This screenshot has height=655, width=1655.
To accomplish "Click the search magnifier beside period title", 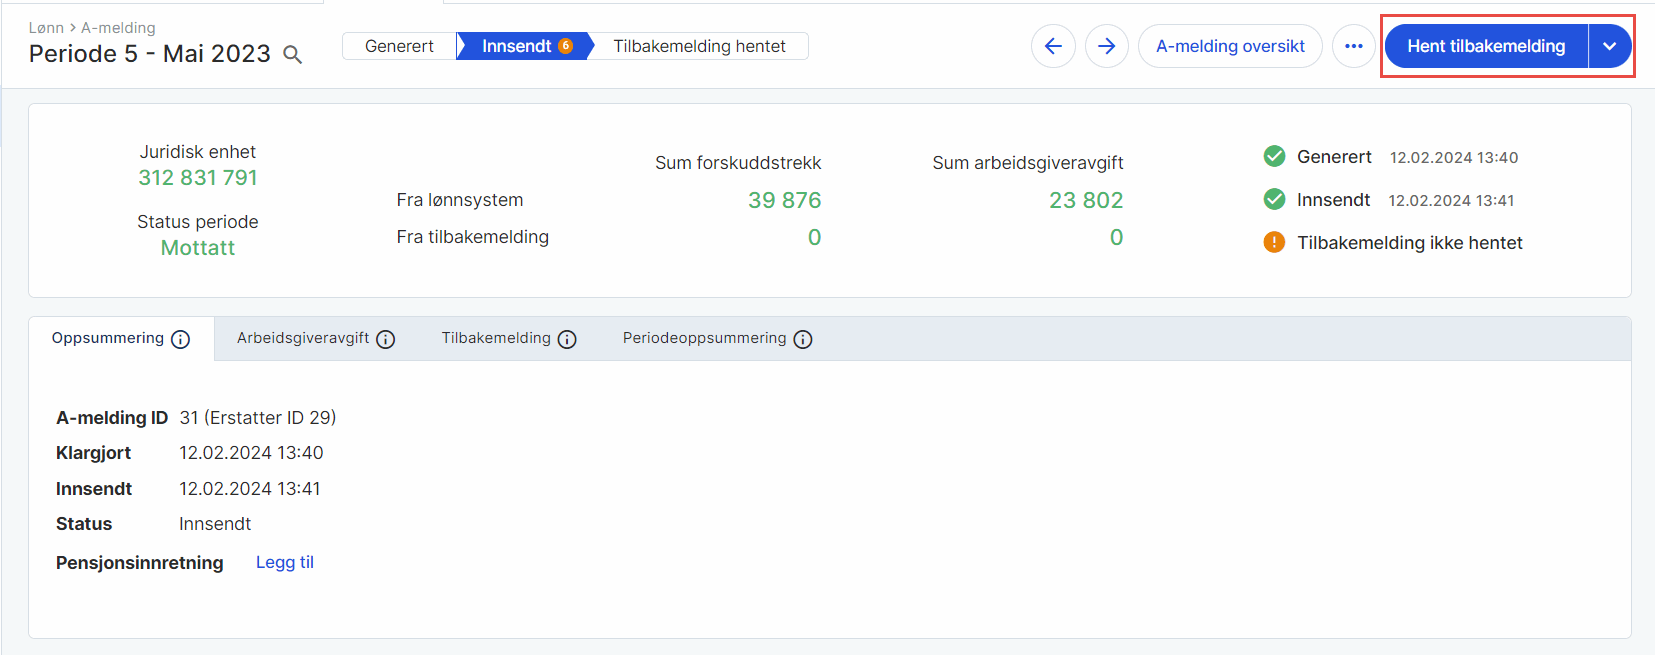I will (x=292, y=55).
